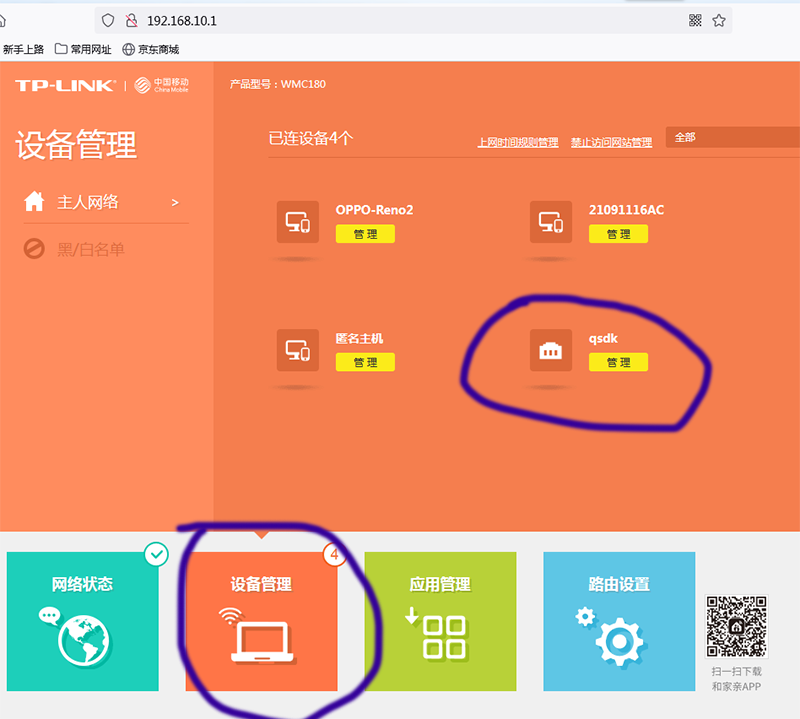Click the qsdk wired device icon
800x719 pixels.
click(550, 349)
